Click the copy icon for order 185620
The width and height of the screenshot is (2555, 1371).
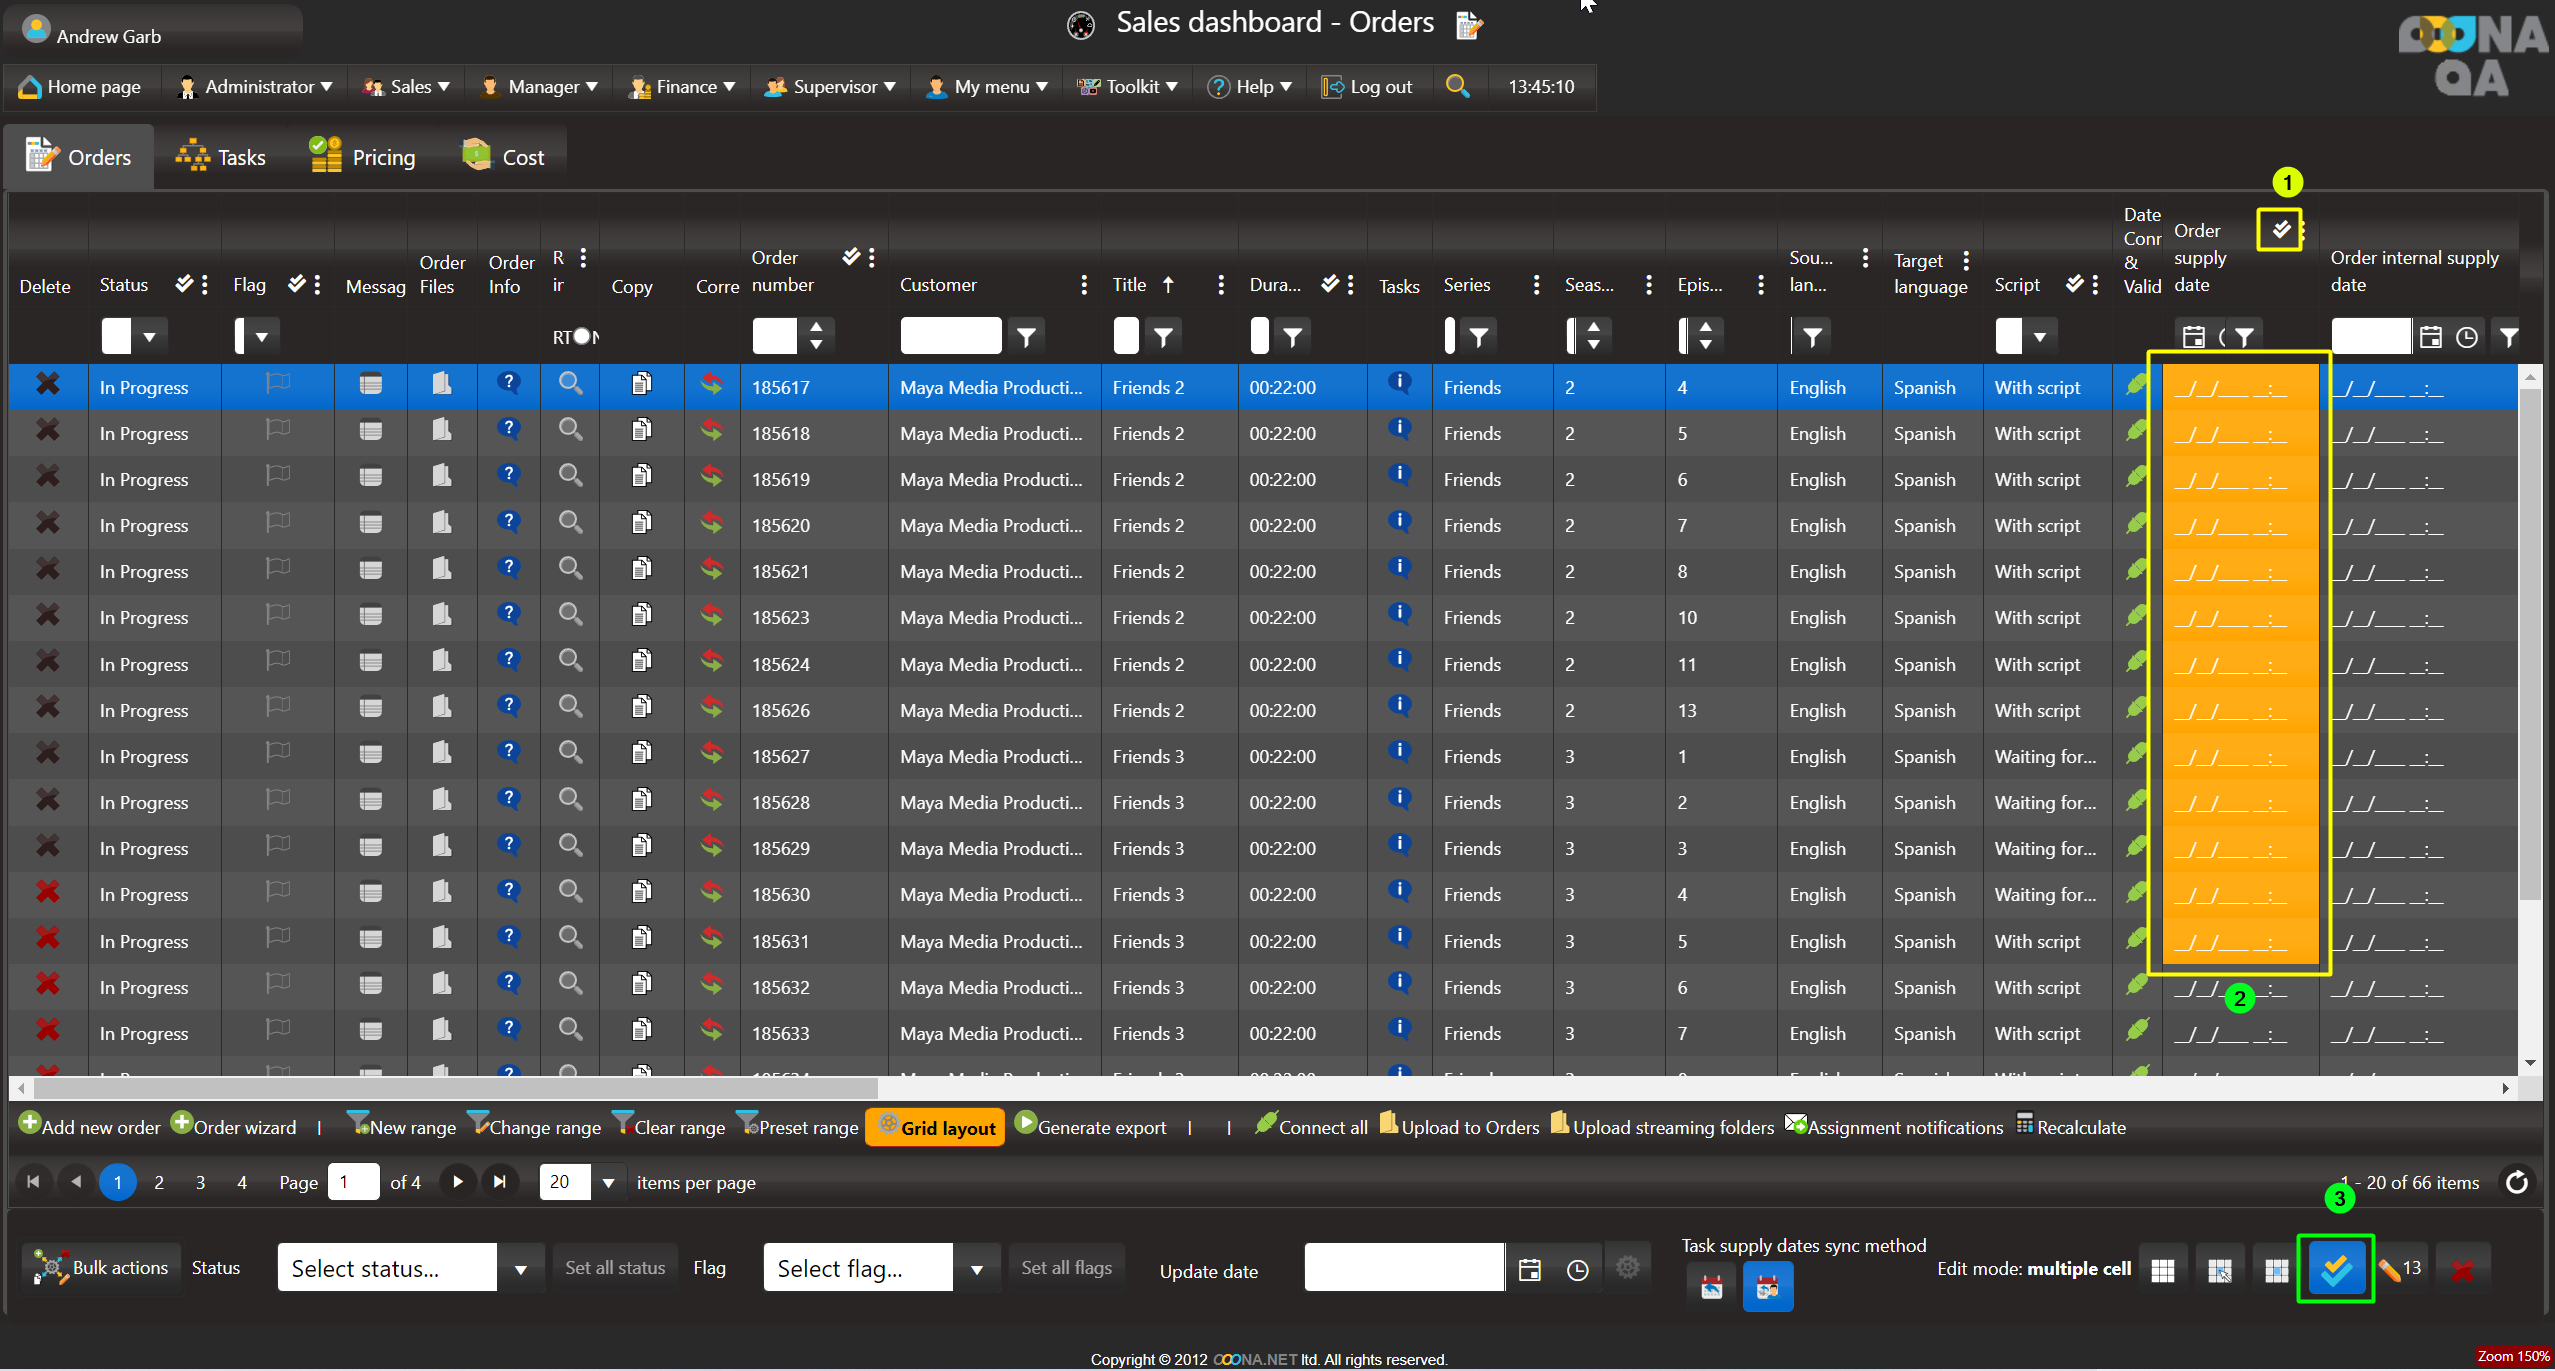click(642, 522)
